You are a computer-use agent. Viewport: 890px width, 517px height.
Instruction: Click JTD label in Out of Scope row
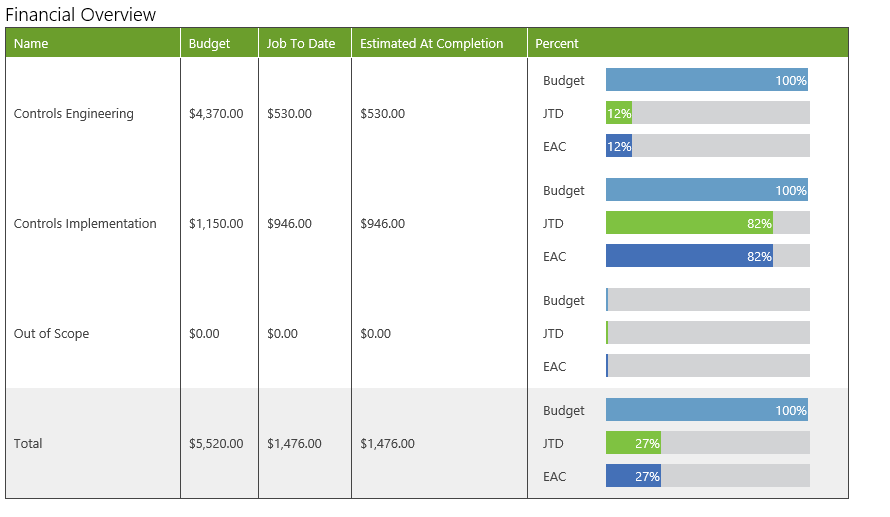553,334
